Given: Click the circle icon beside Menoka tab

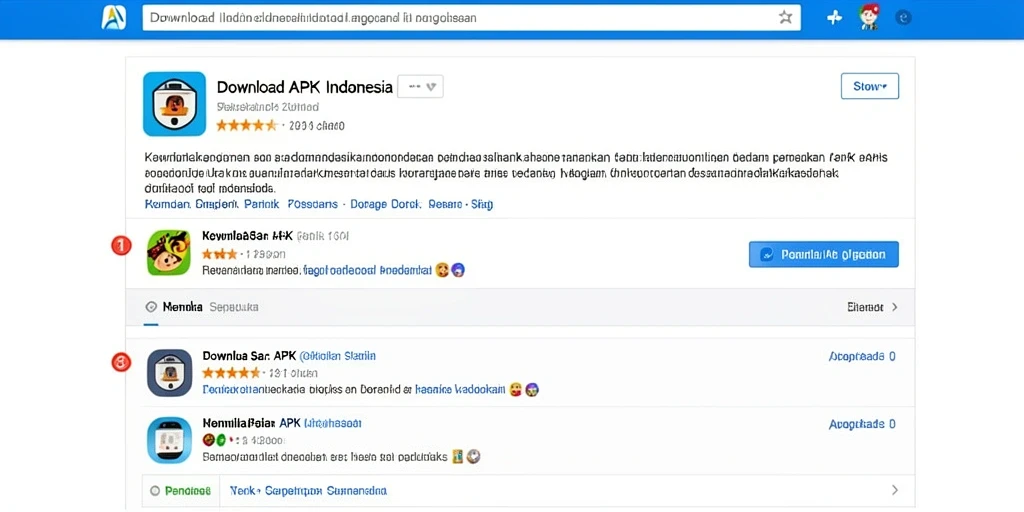Looking at the screenshot, I should pyautogui.click(x=152, y=306).
